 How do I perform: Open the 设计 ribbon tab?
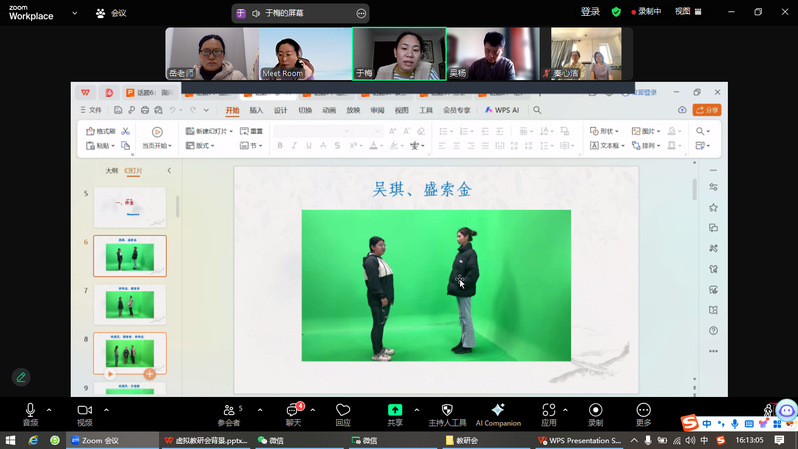pos(281,110)
